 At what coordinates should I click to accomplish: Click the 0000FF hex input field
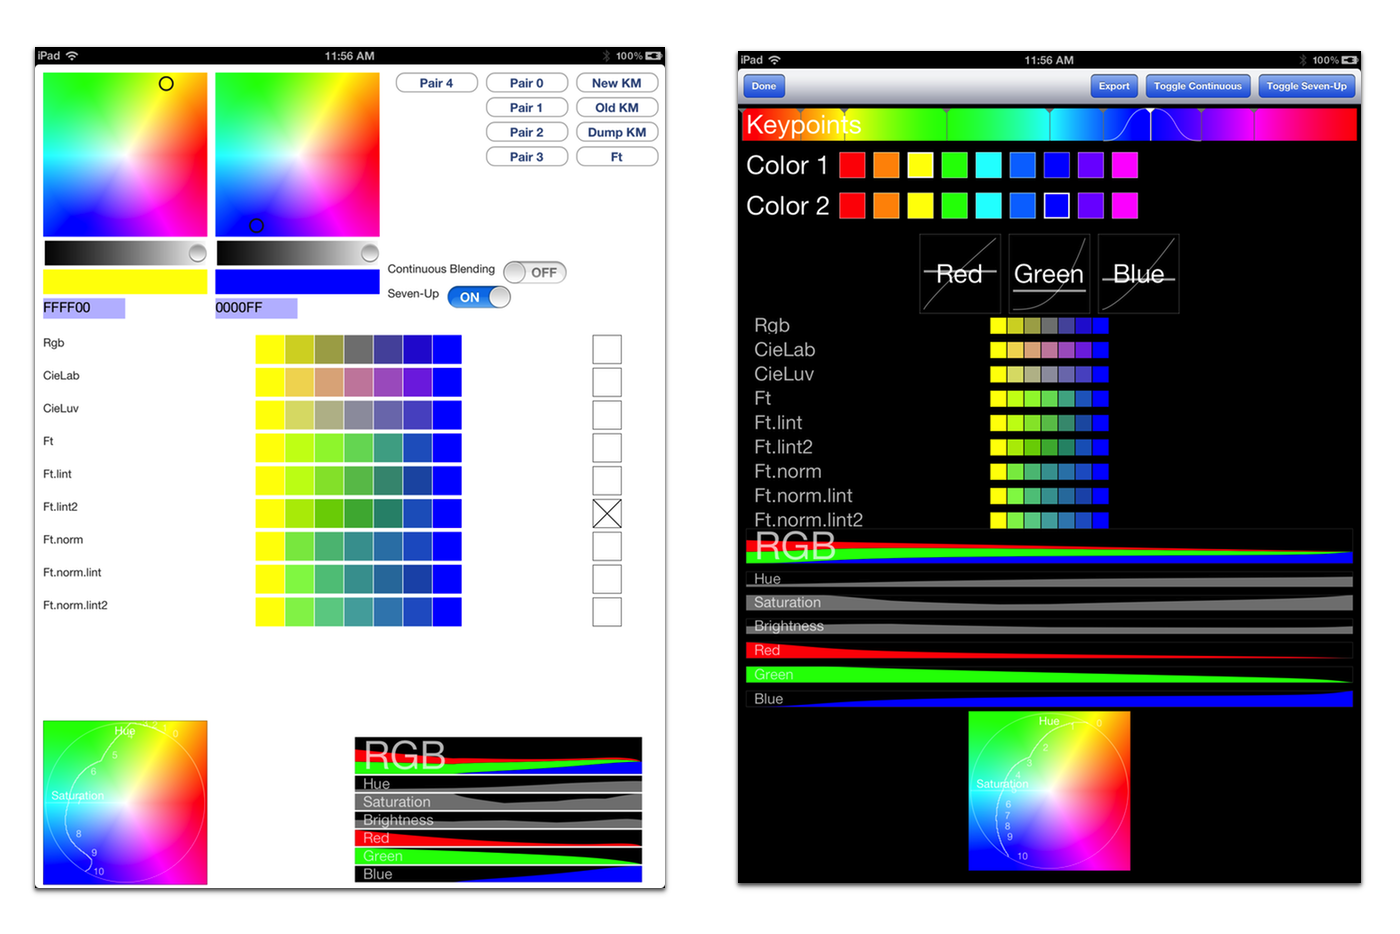tap(255, 308)
